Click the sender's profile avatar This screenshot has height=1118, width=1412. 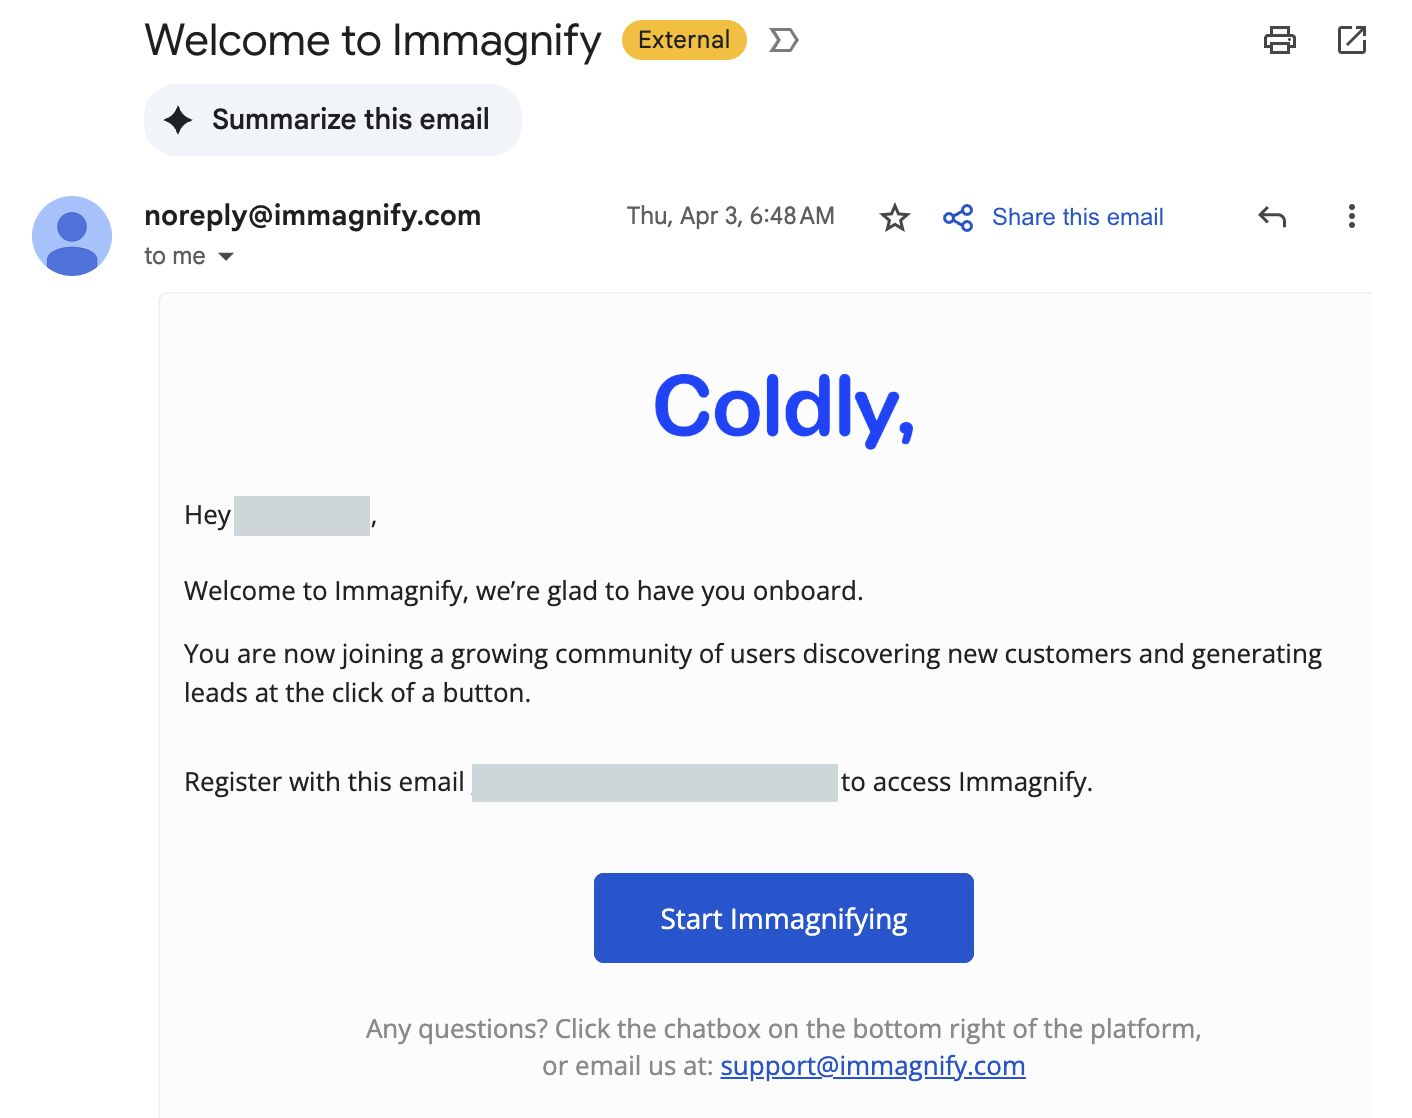[x=72, y=236]
